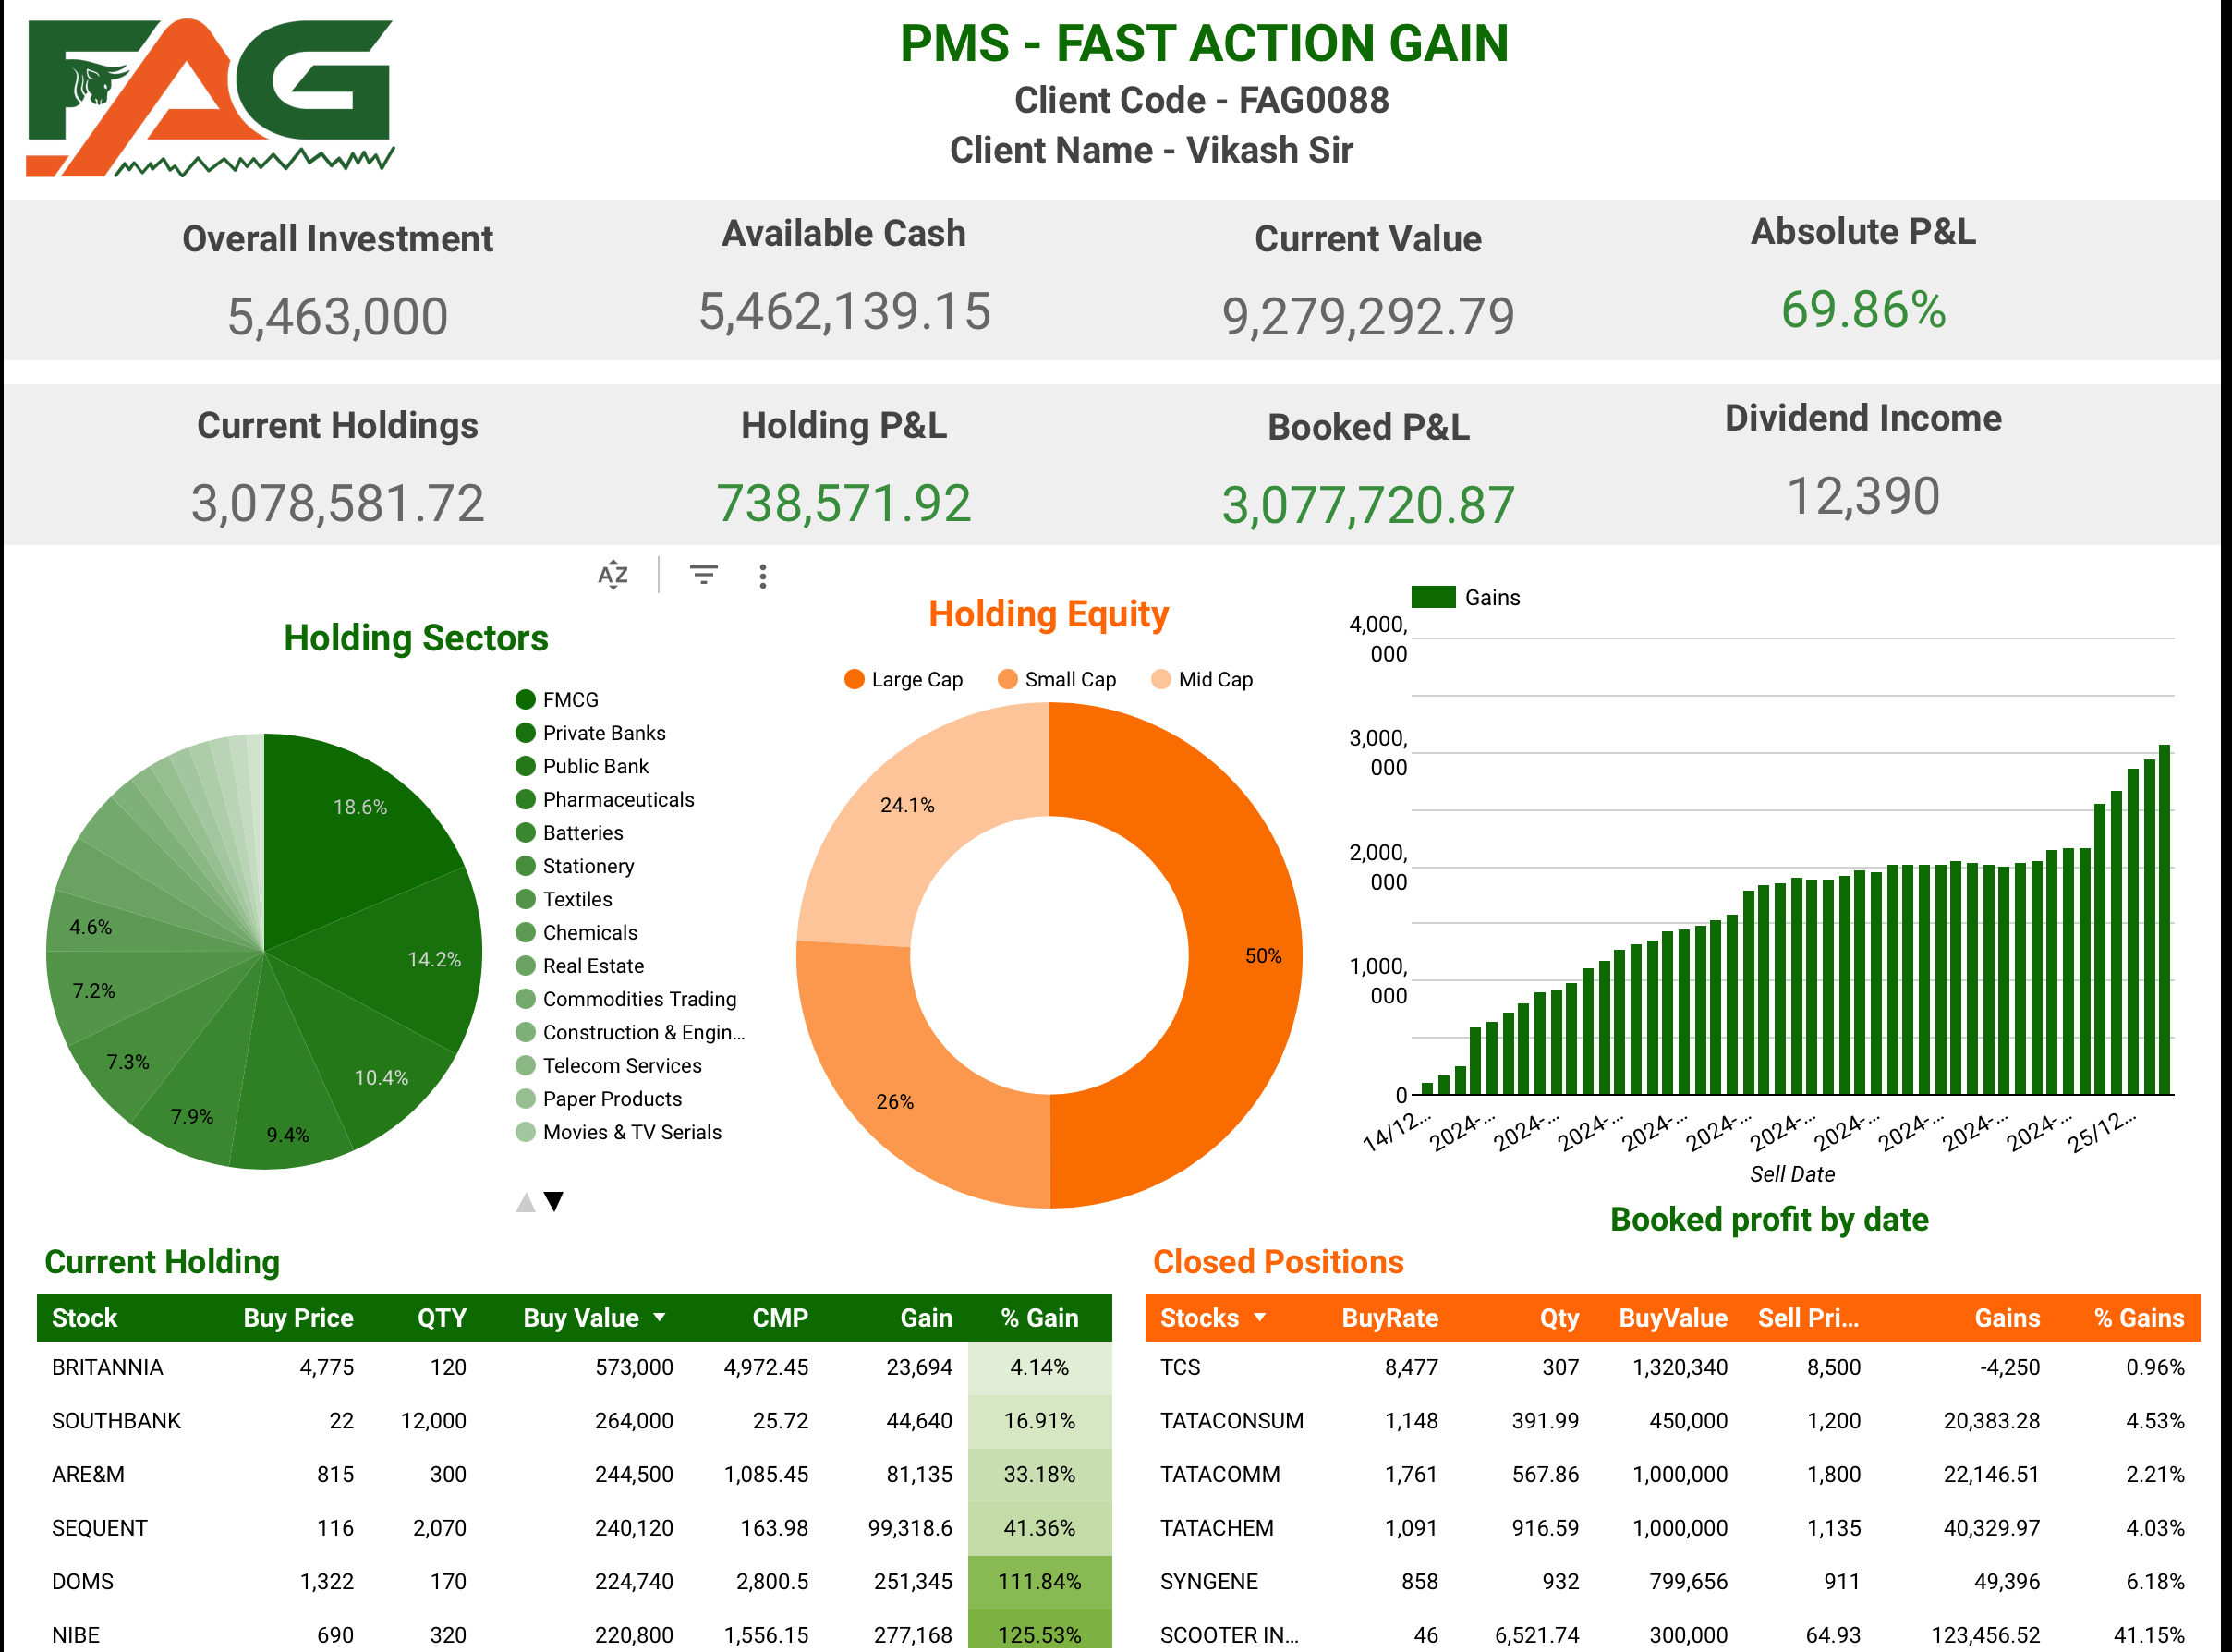This screenshot has width=2232, height=1652.
Task: Select the BRITANNIA row stock name
Action: point(107,1367)
